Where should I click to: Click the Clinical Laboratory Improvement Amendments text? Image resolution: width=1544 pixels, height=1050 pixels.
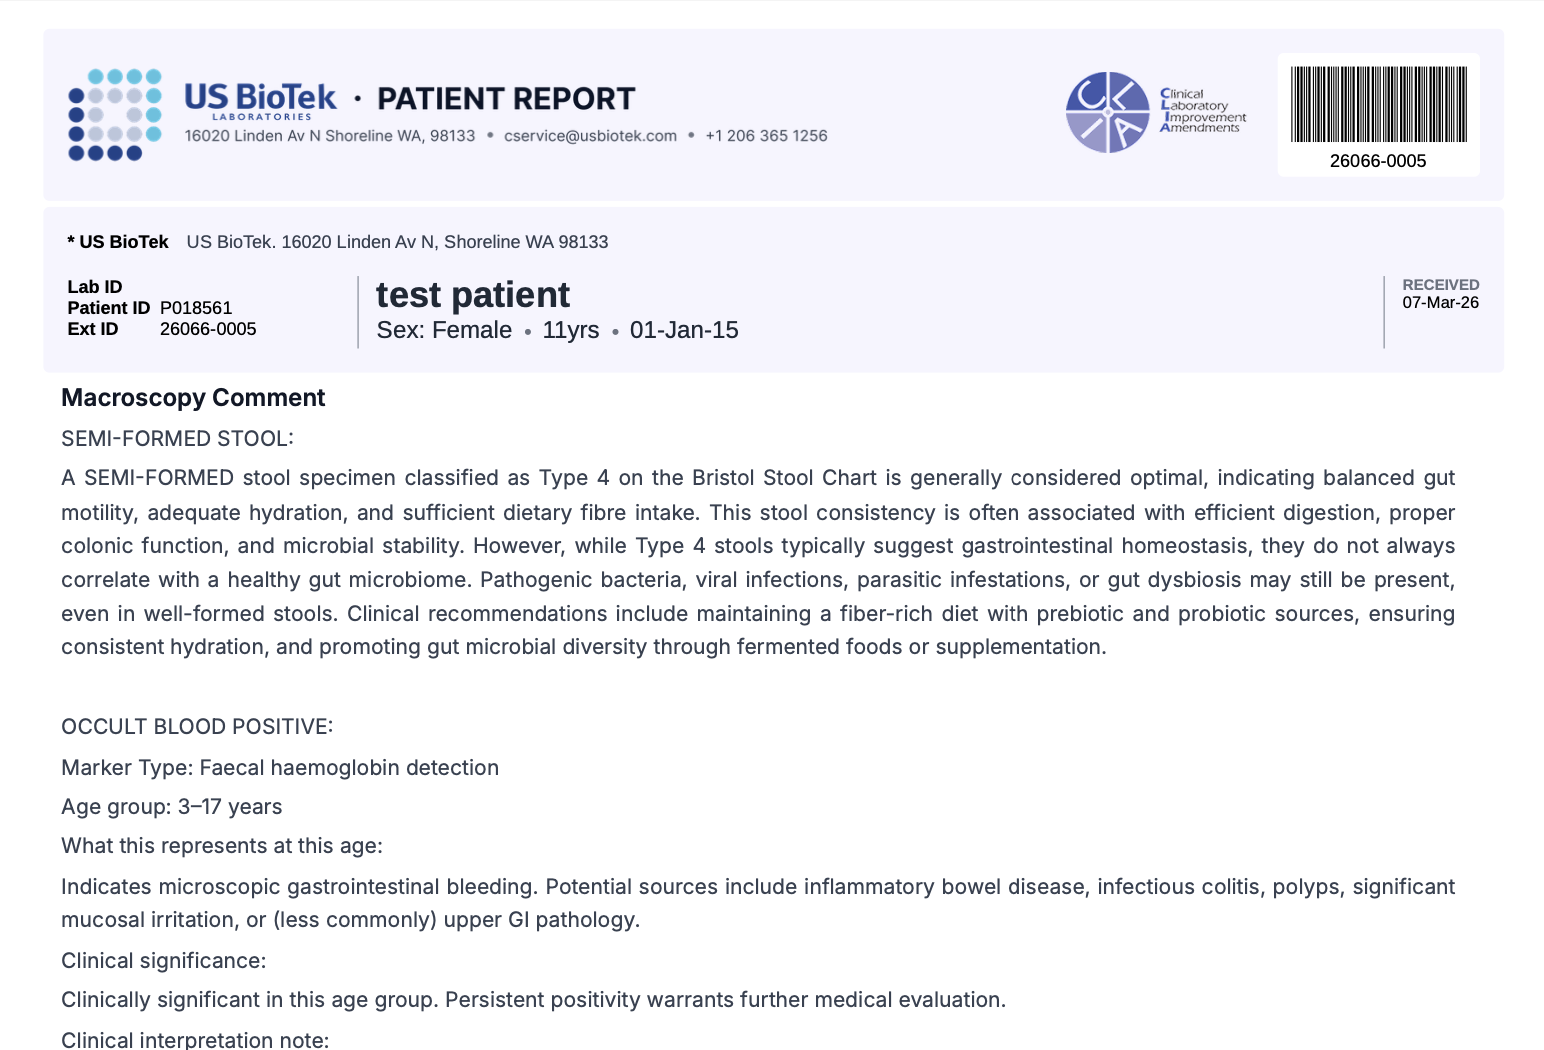pos(1203,110)
